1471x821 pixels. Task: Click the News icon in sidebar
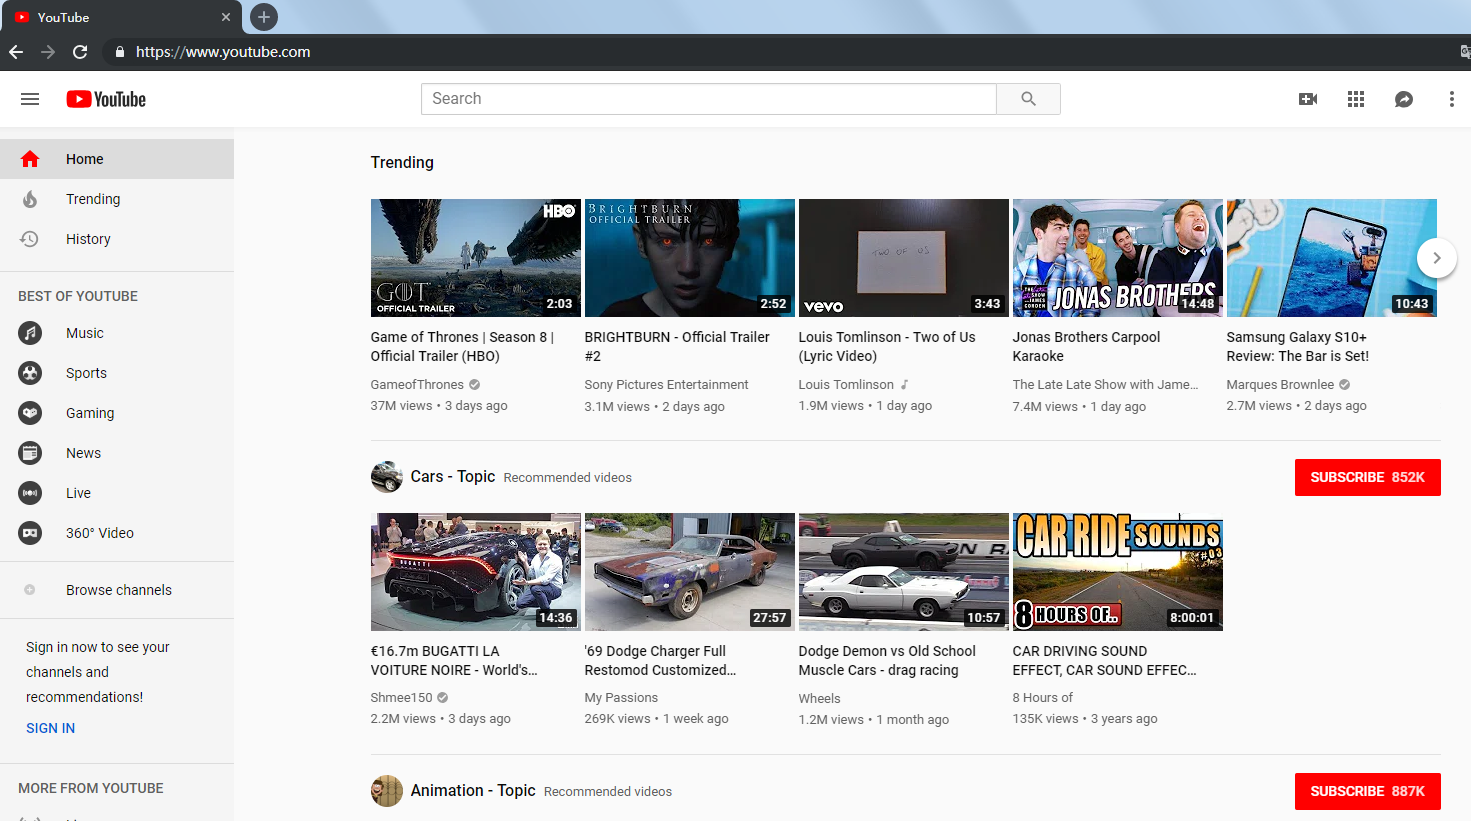pos(30,453)
